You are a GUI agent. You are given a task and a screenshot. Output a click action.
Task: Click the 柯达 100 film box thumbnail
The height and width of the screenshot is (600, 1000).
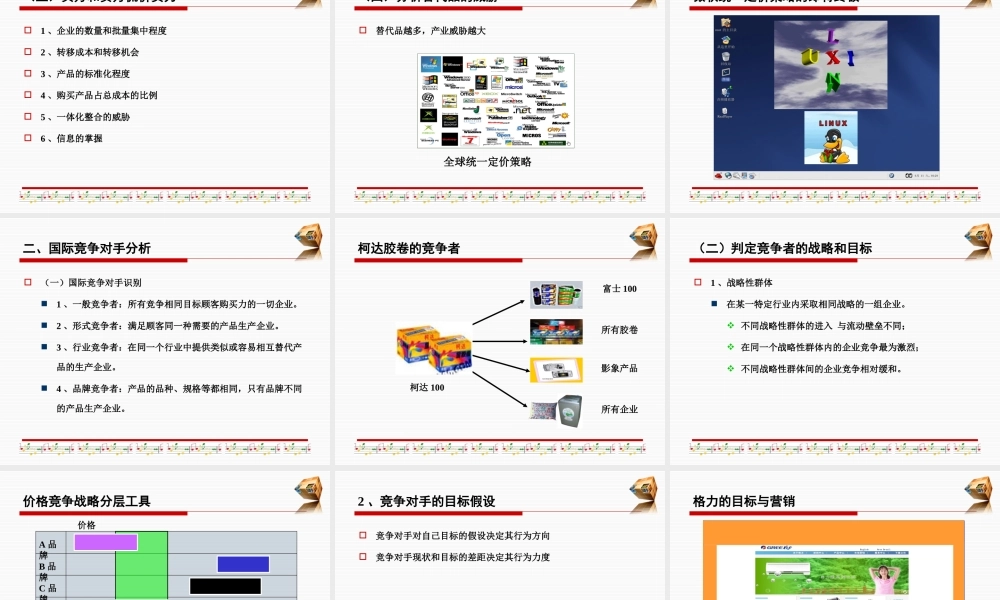pos(432,348)
